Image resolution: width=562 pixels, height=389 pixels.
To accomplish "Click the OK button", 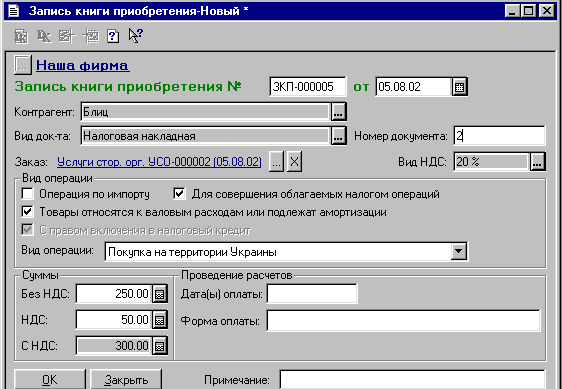I will coord(49,380).
